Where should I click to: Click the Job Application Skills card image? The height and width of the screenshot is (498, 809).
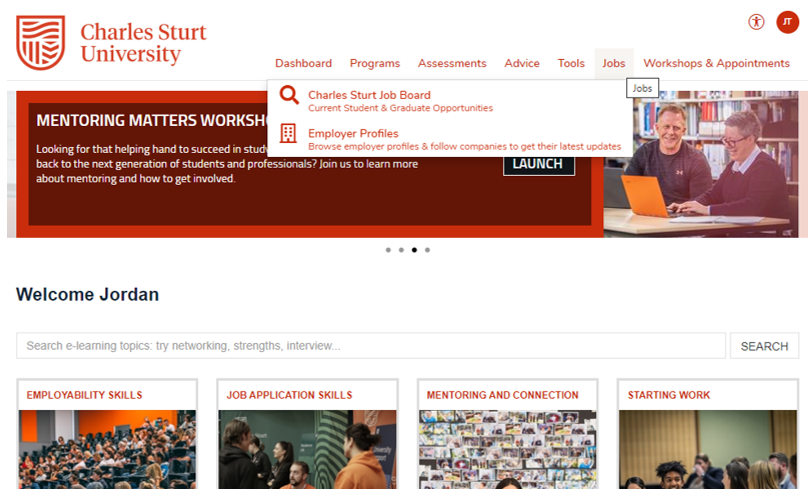[308, 449]
